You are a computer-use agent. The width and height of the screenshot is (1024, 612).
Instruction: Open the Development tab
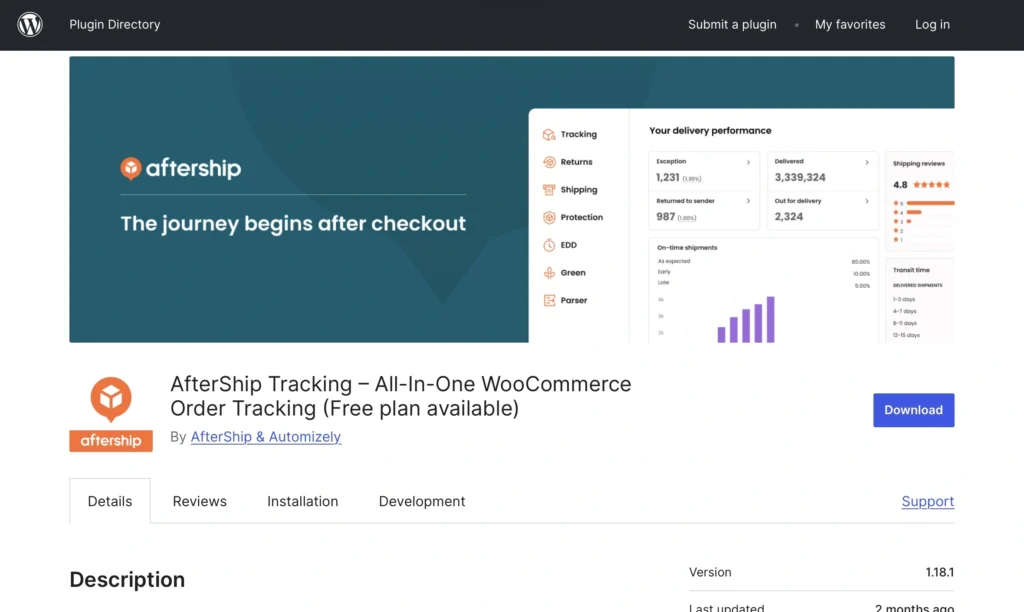421,501
